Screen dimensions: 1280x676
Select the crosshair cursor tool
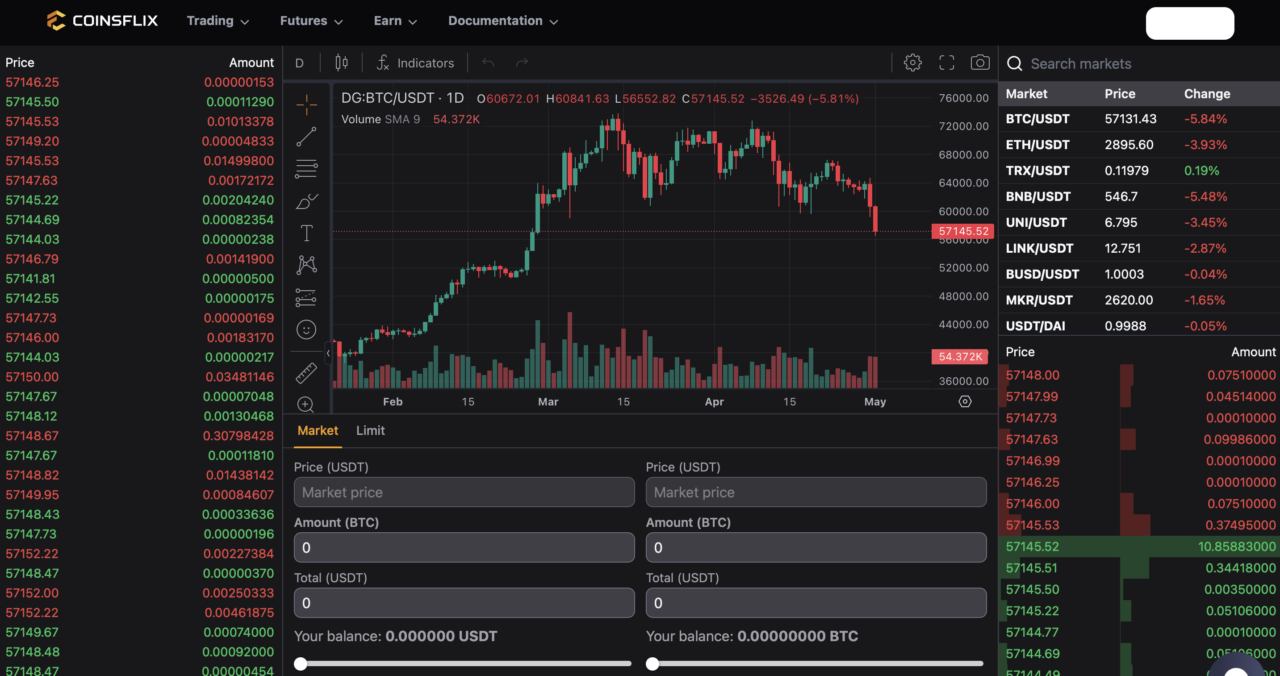point(307,104)
